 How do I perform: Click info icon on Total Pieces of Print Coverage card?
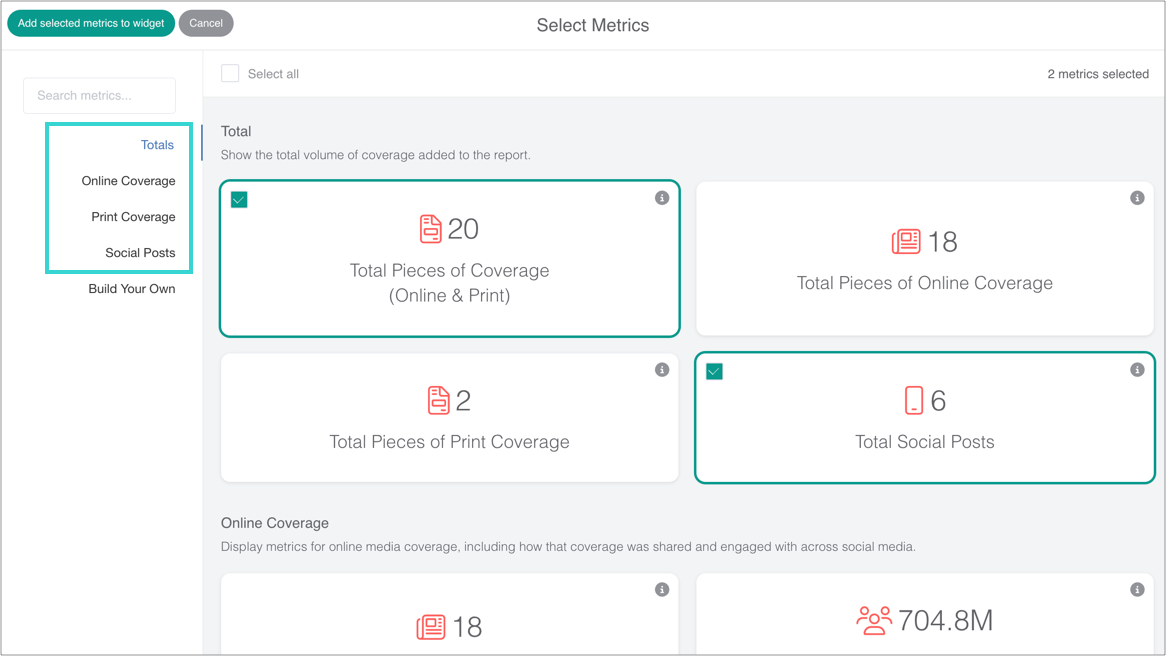[662, 370]
